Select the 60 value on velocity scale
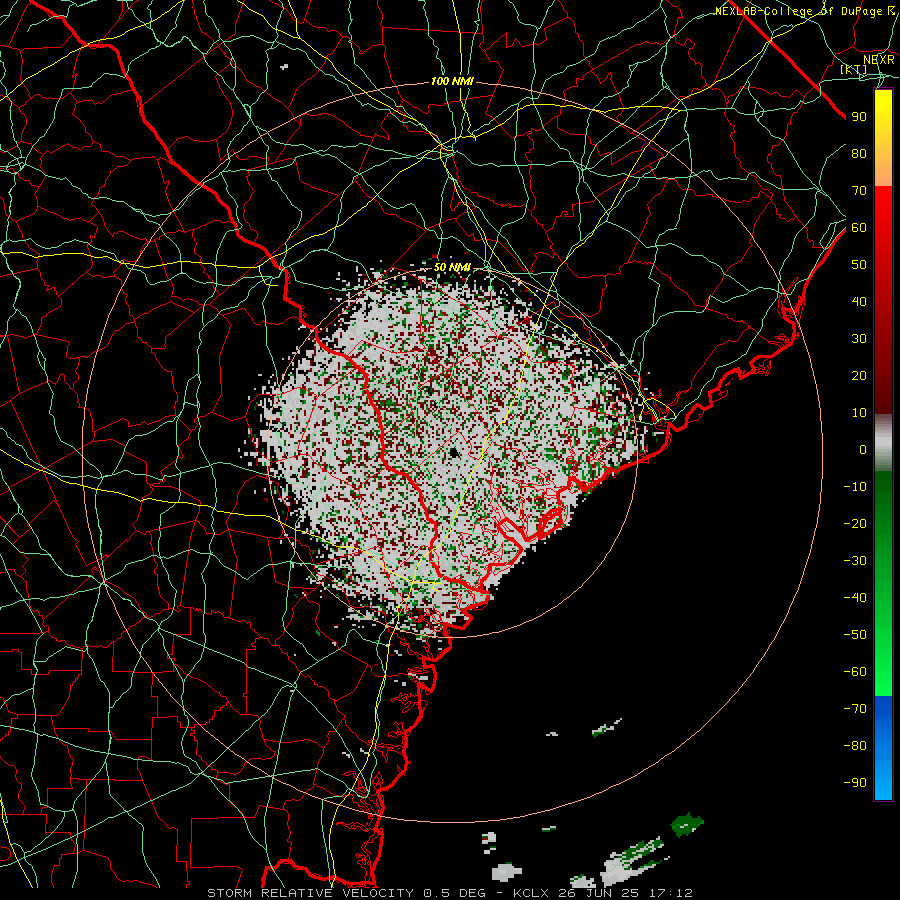 click(859, 227)
